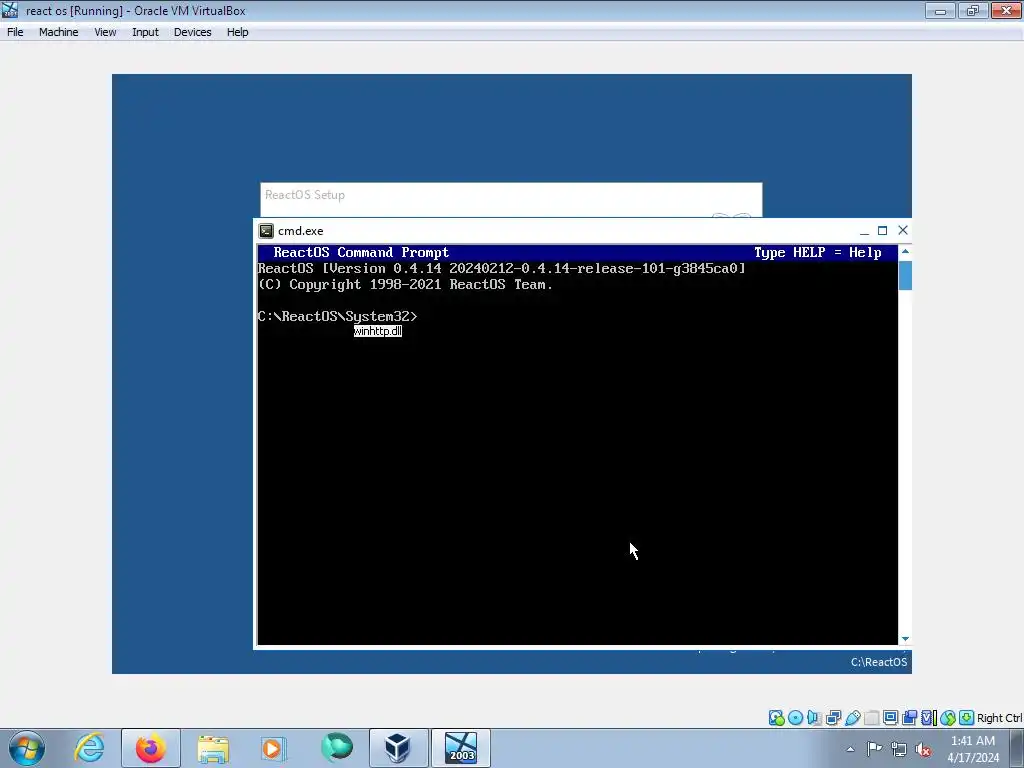Screen dimensions: 1024x768
Task: Click the green globe taskbar icon
Action: [x=336, y=748]
